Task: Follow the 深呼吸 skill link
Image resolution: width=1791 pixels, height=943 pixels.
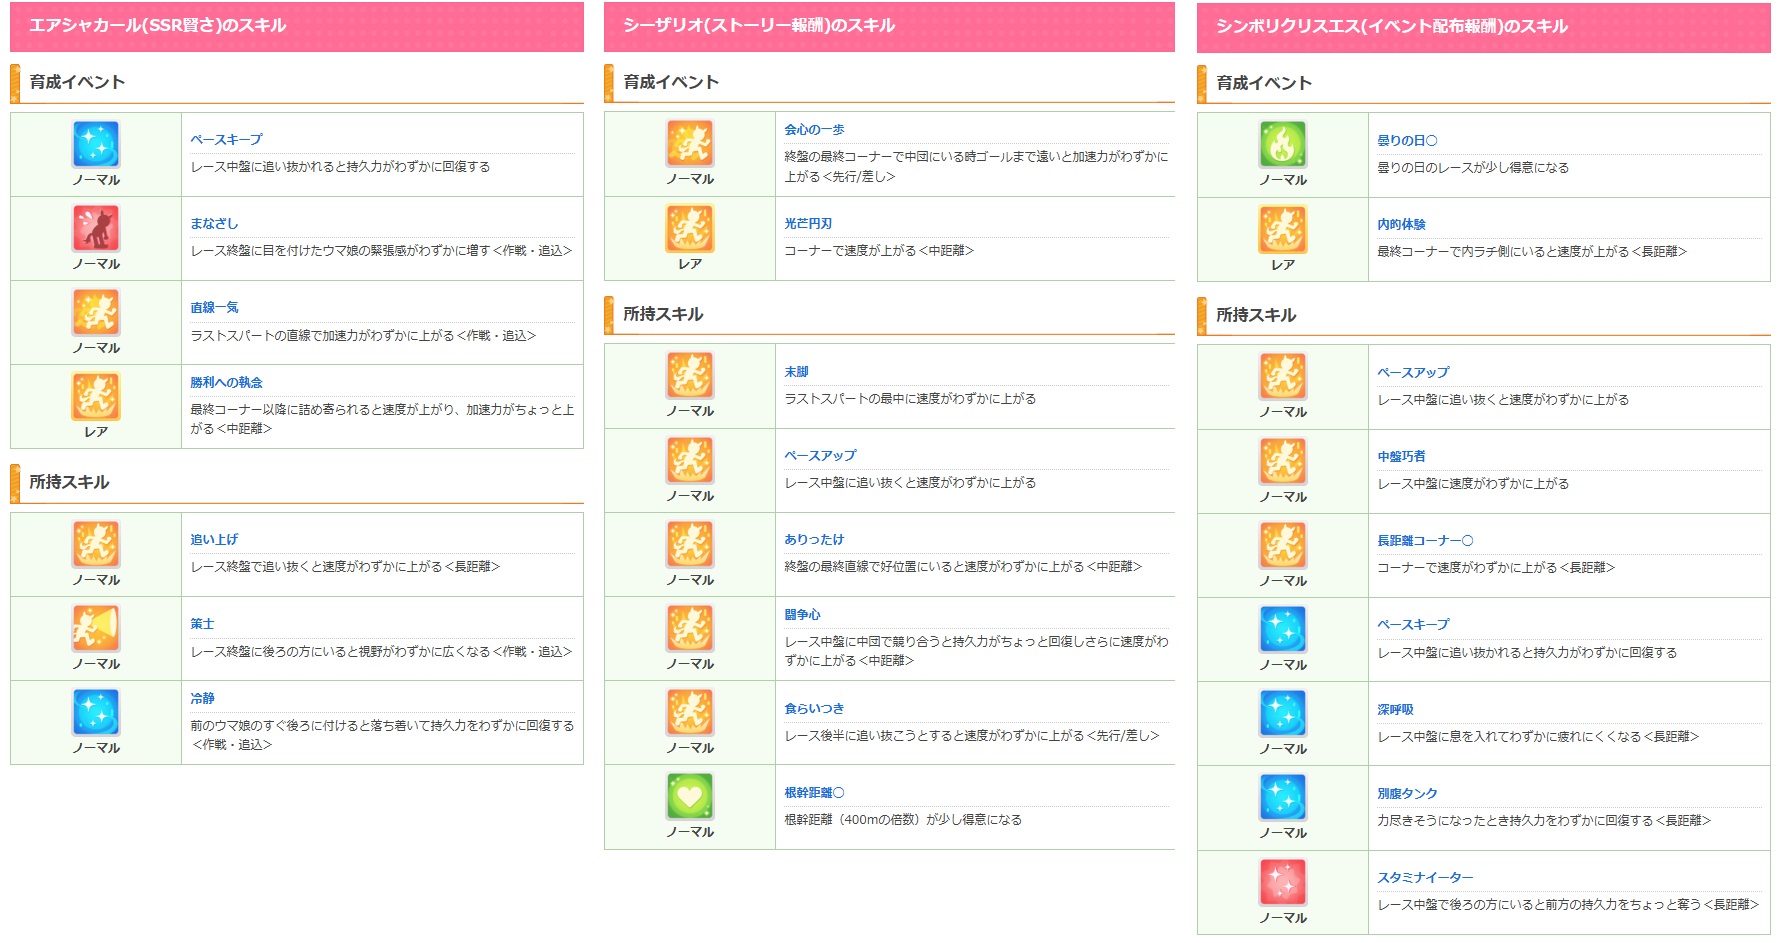Action: [x=1396, y=710]
